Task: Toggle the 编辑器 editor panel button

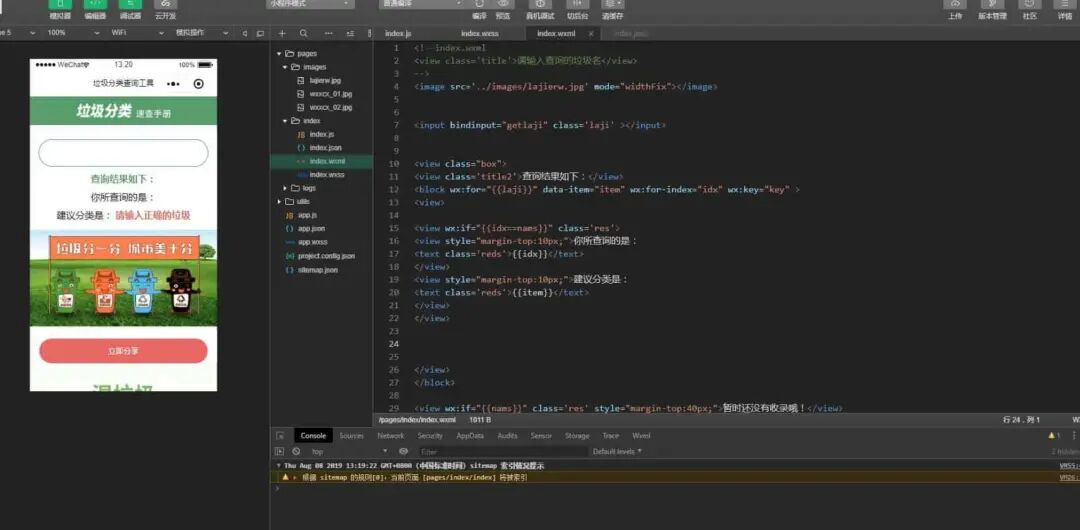Action: pos(95,4)
